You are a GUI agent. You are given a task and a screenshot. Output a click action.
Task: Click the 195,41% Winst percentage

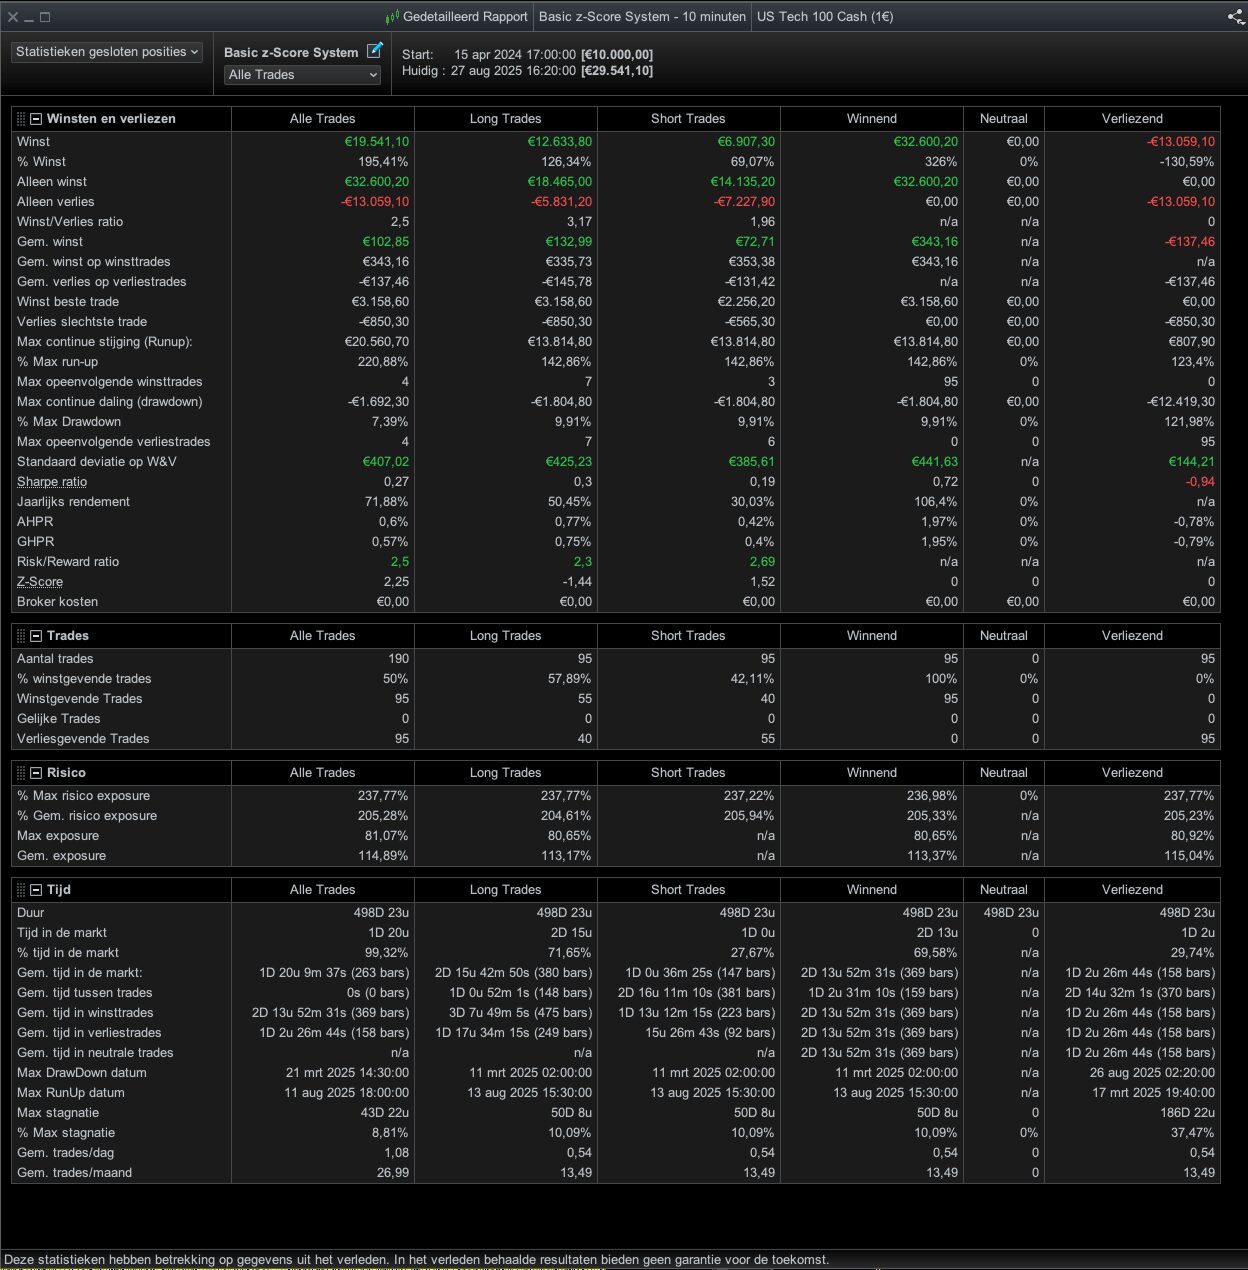coord(384,162)
